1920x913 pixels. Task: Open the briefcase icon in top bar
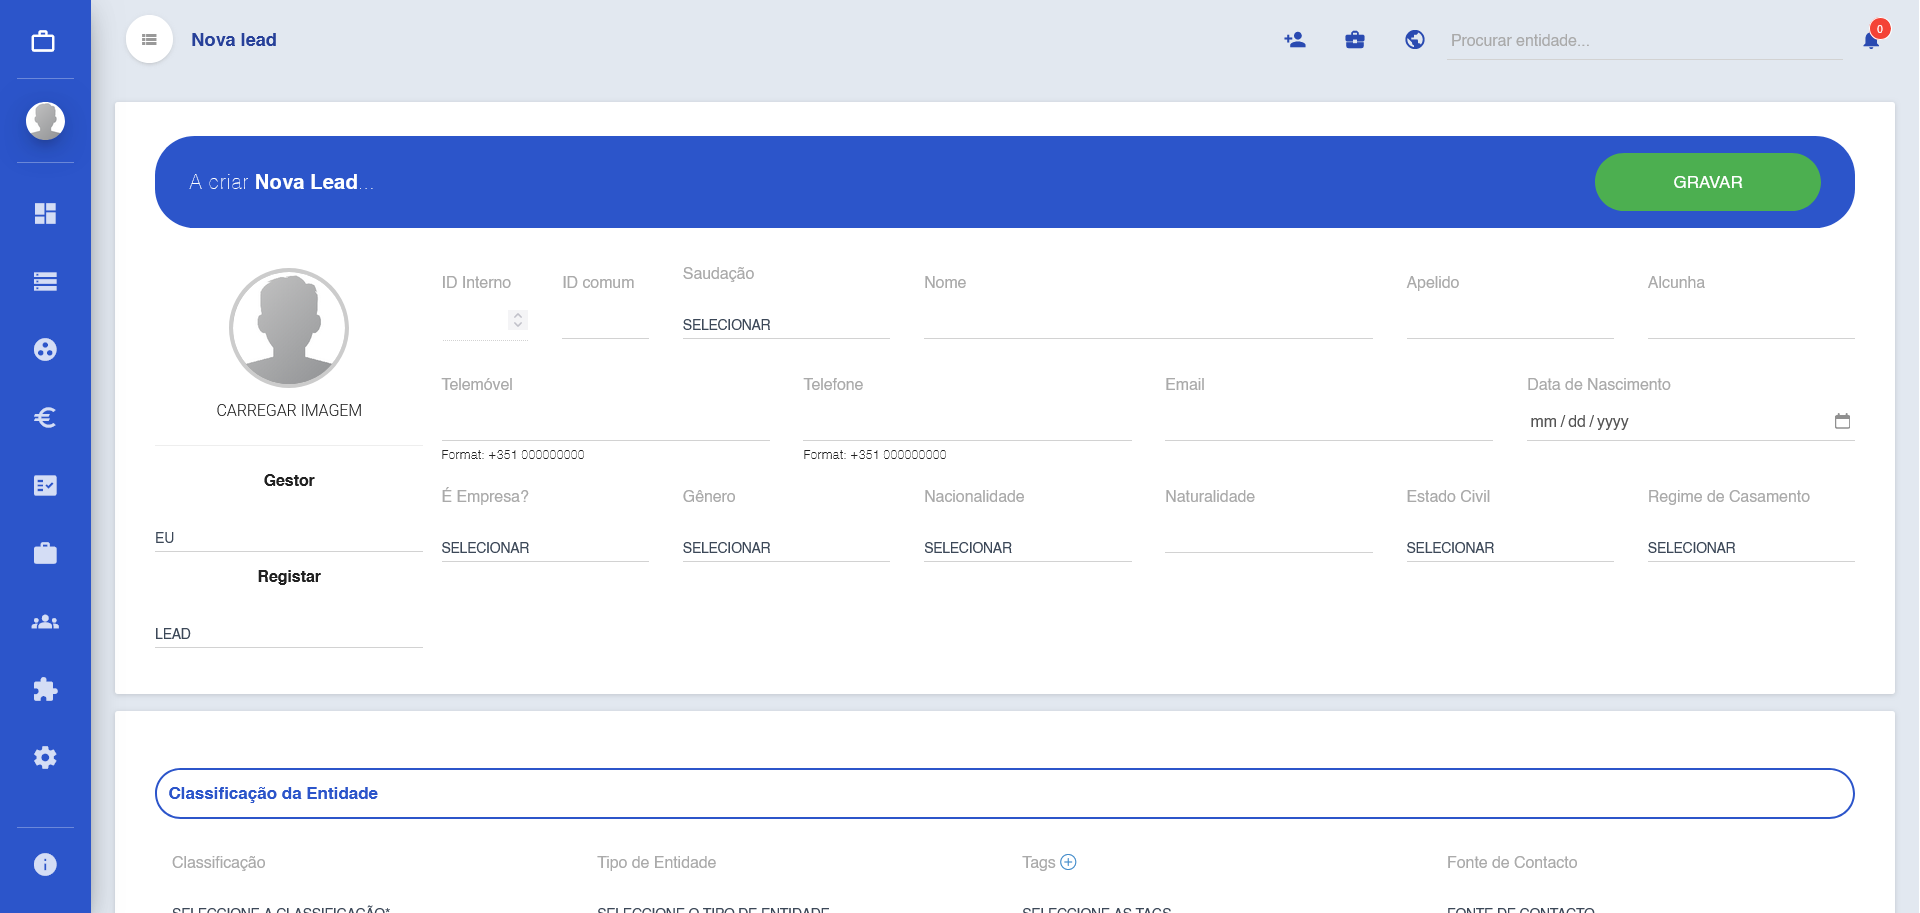(1355, 40)
